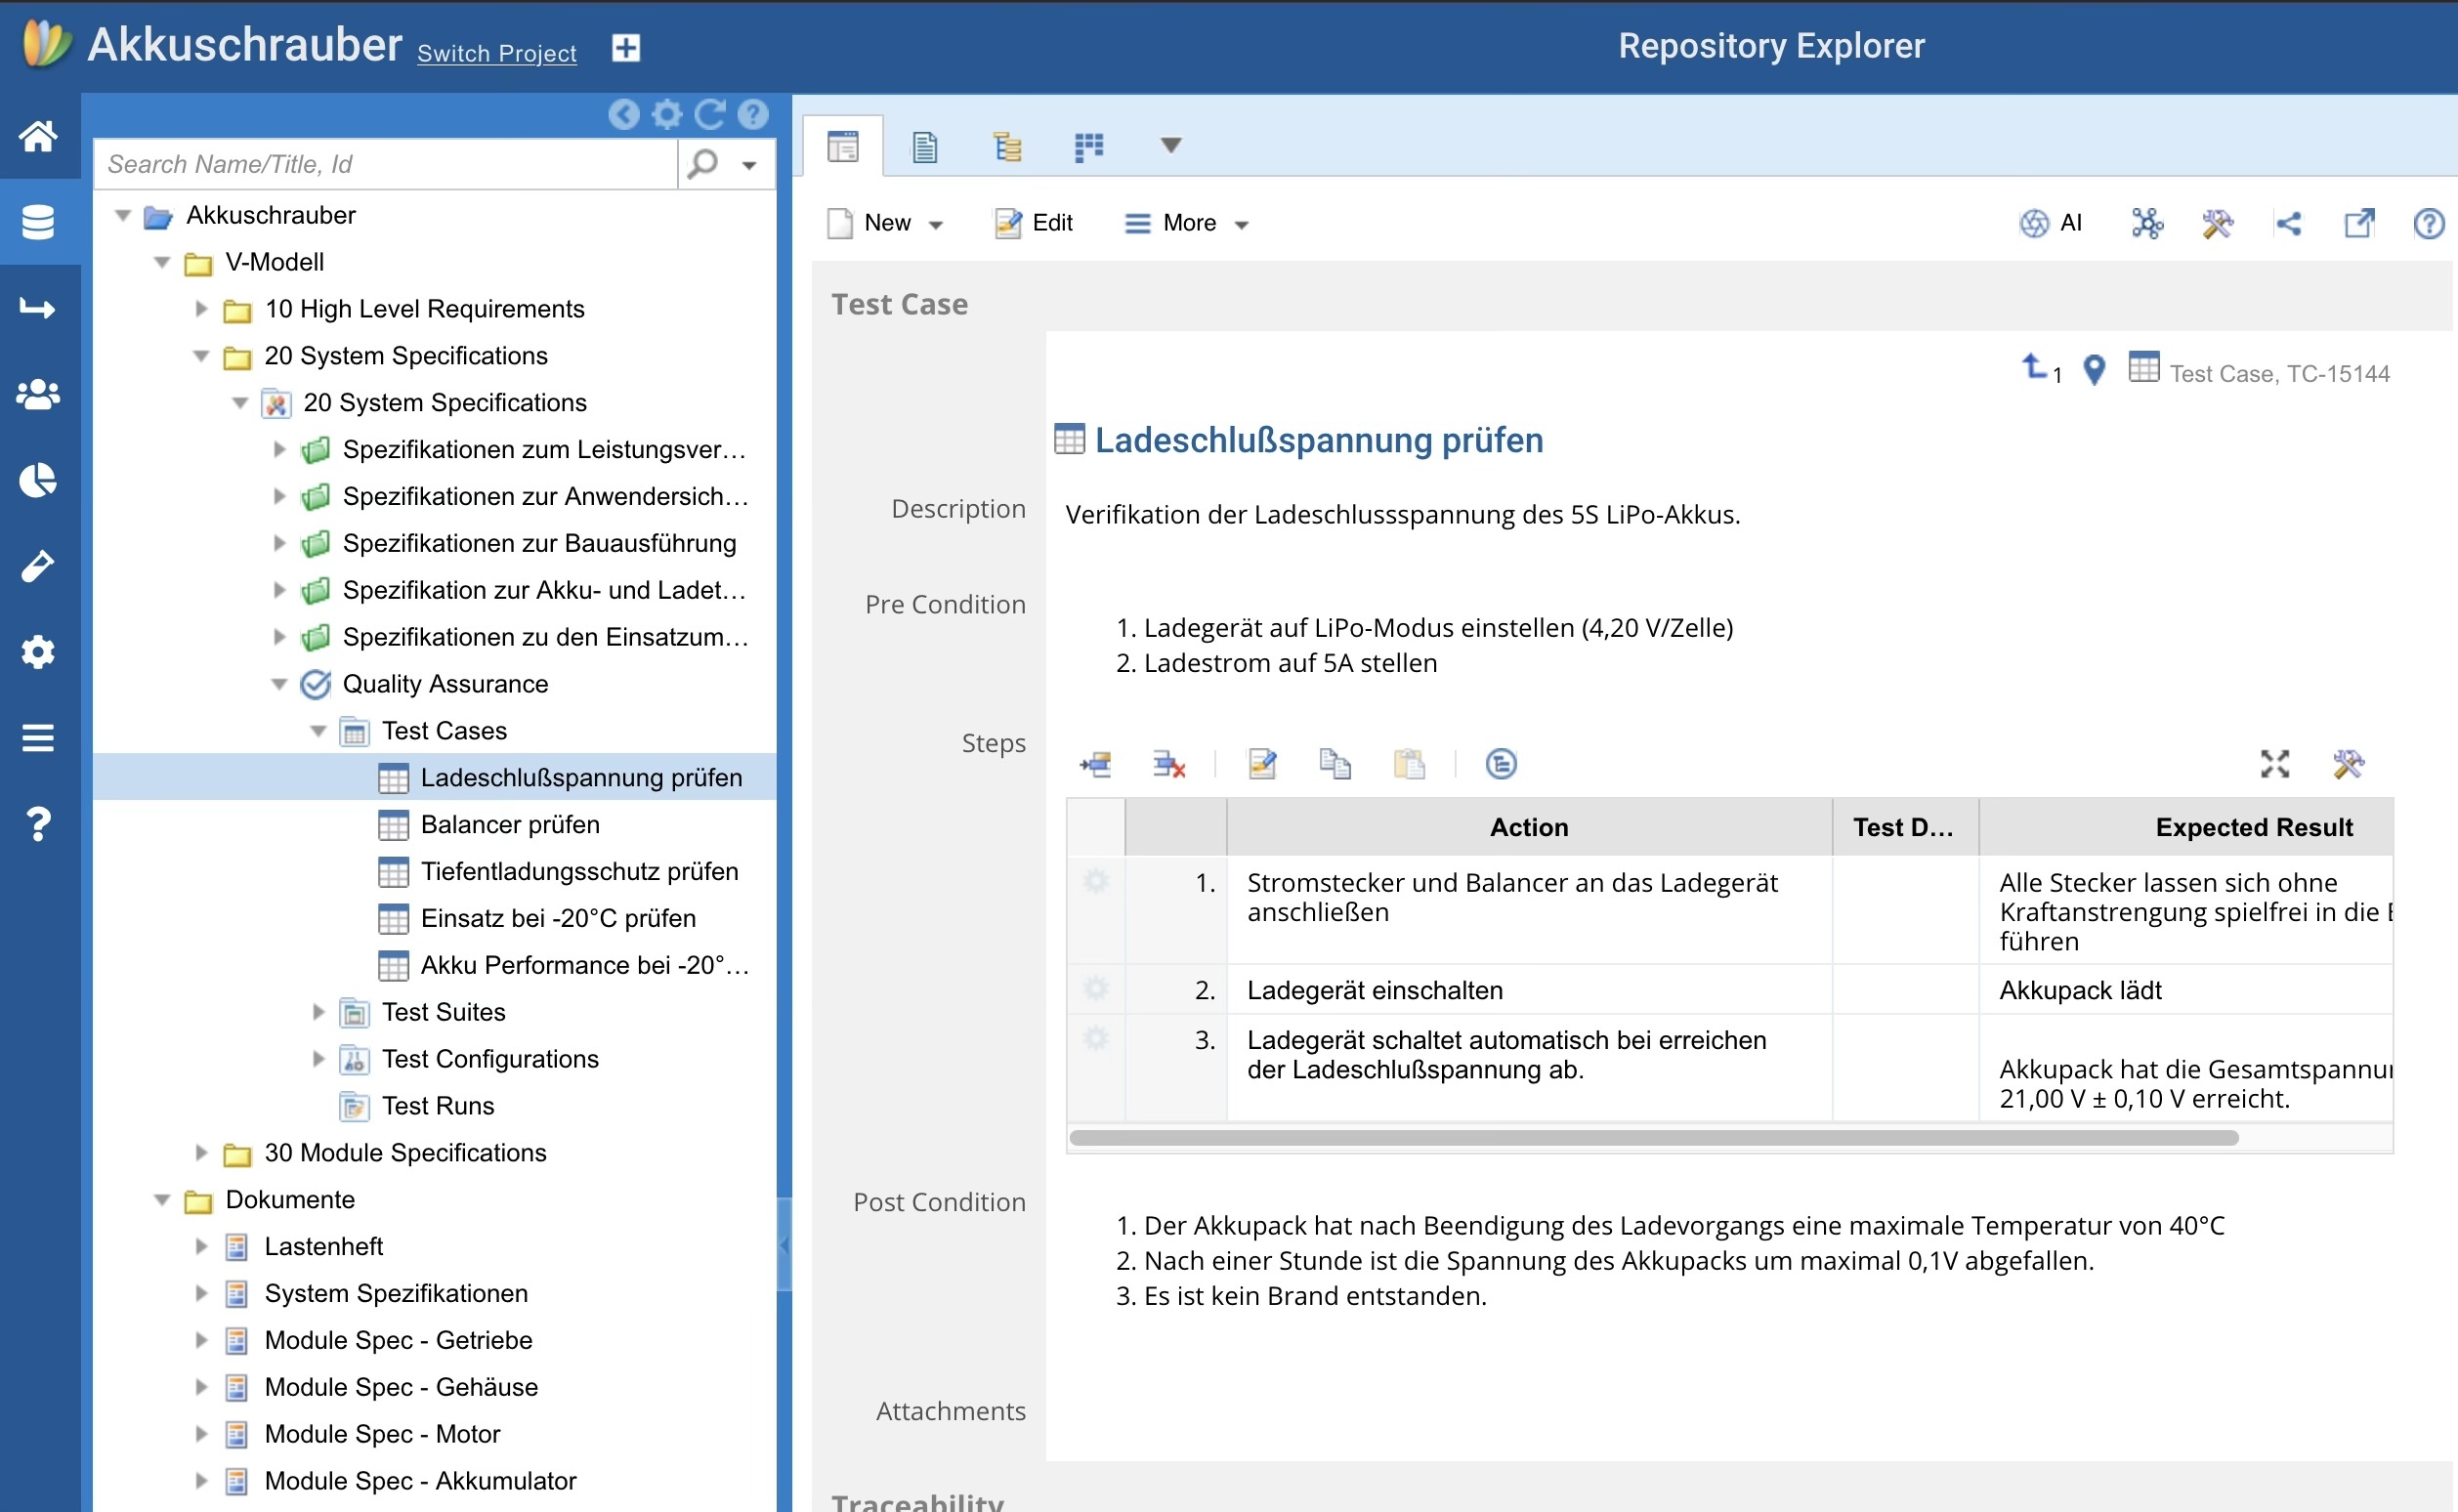Expand 30 Module Specifications folder

click(x=201, y=1153)
